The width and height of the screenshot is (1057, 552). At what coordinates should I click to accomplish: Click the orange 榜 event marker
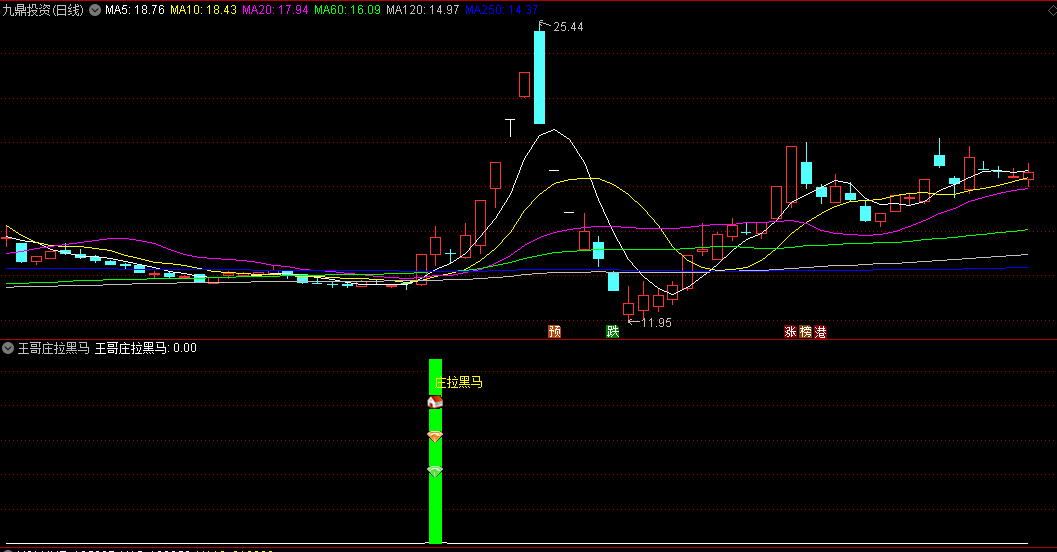[x=806, y=331]
